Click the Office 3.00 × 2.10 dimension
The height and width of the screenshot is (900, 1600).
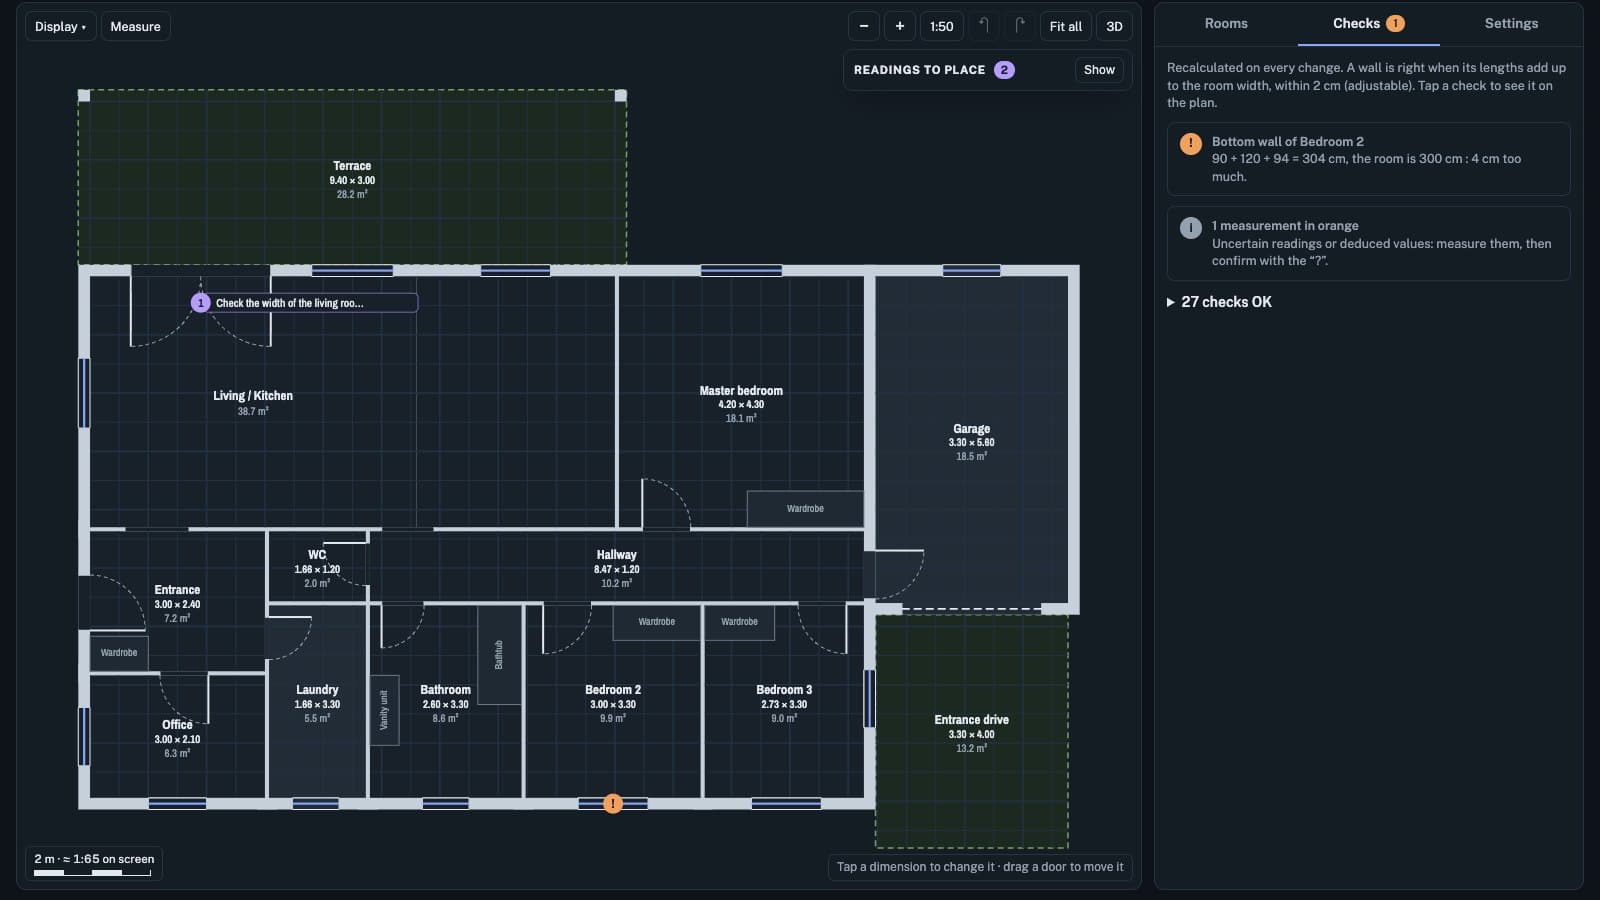click(177, 739)
